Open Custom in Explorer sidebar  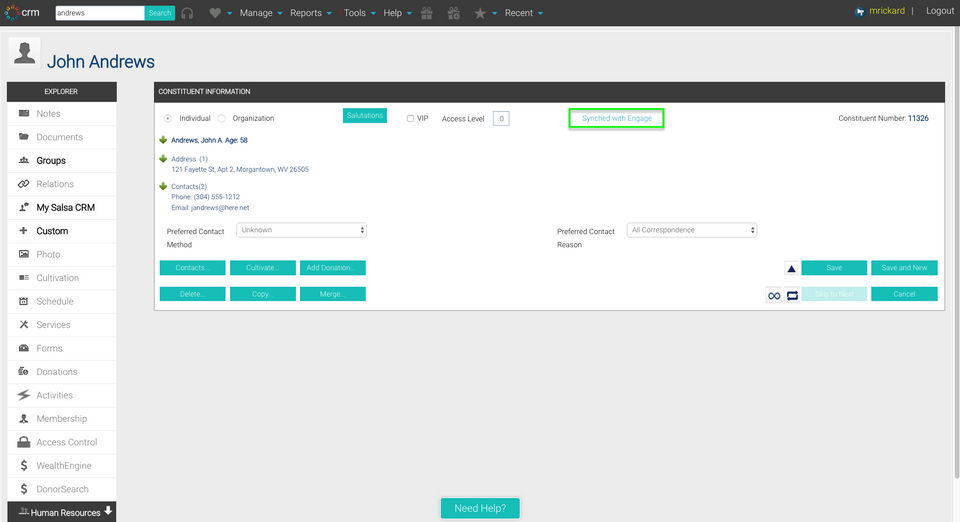pyautogui.click(x=62, y=231)
